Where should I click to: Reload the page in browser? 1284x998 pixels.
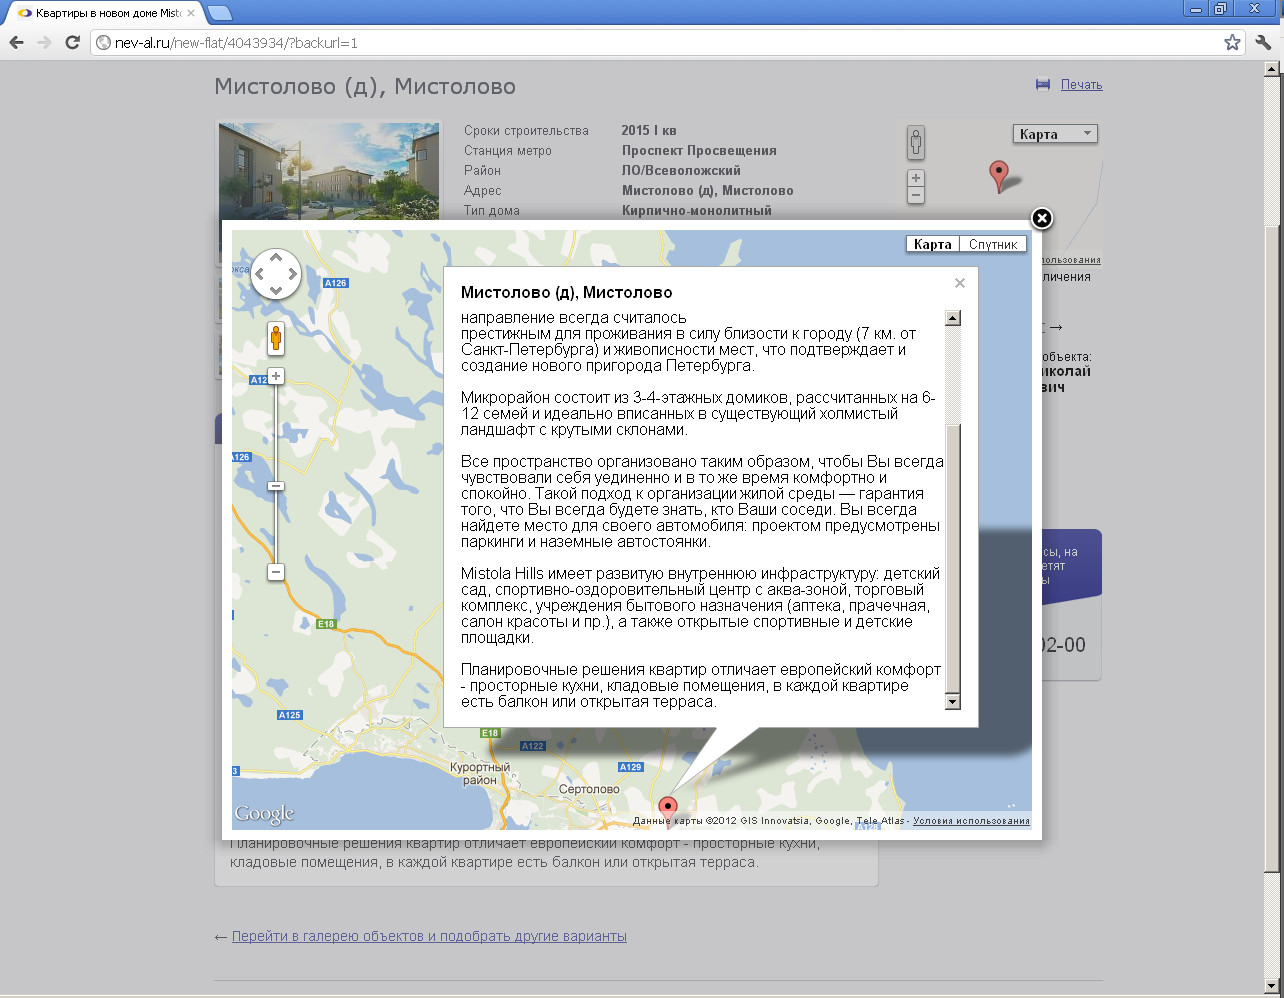72,43
